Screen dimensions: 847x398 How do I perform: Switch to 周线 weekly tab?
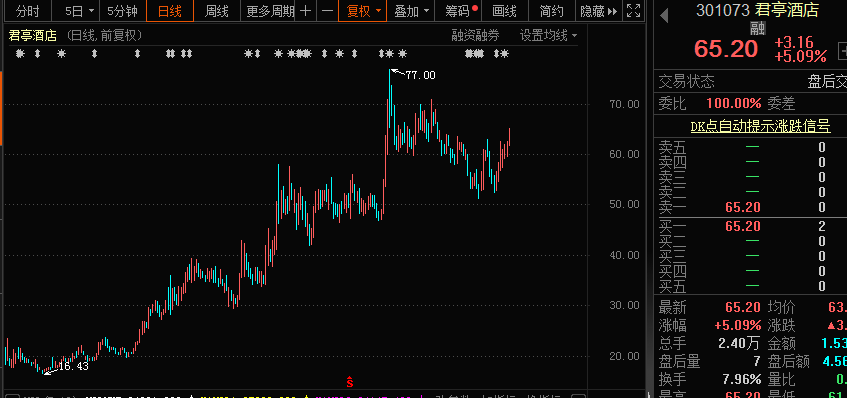point(217,11)
